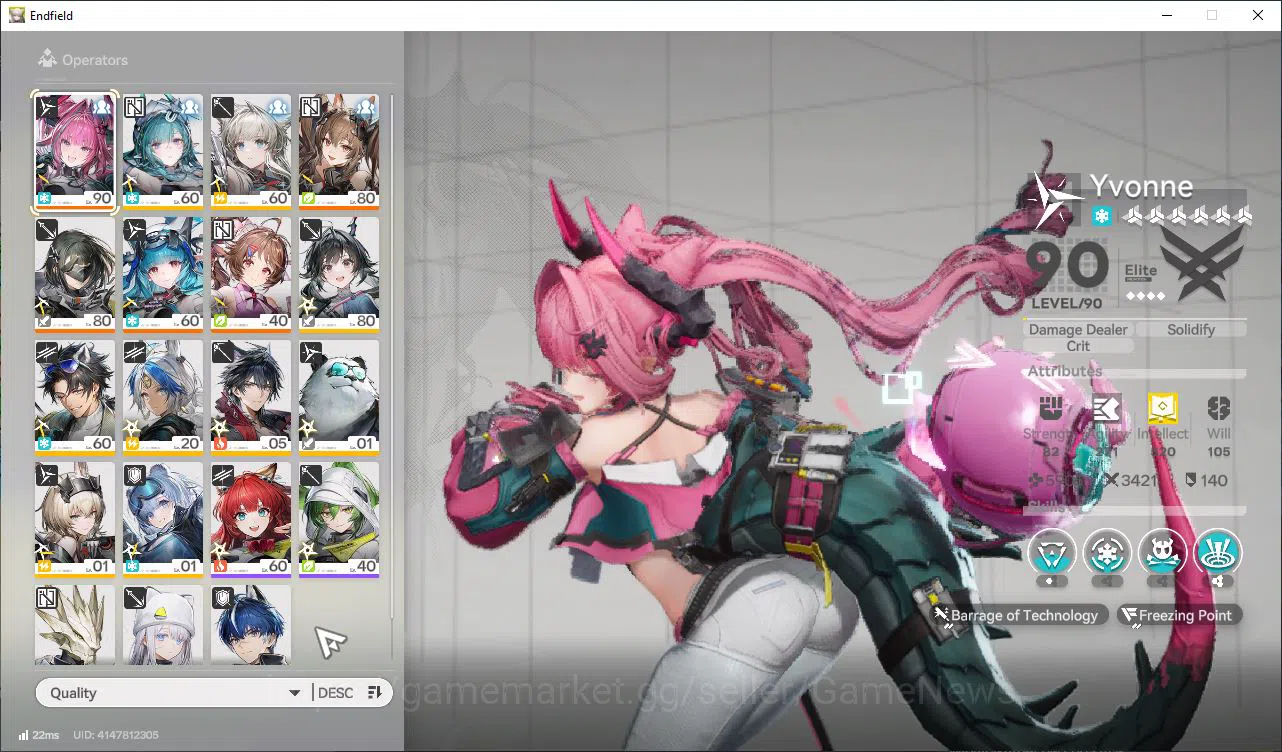Select the teal-haired operator card level 60
The image size is (1282, 752).
pos(163,151)
